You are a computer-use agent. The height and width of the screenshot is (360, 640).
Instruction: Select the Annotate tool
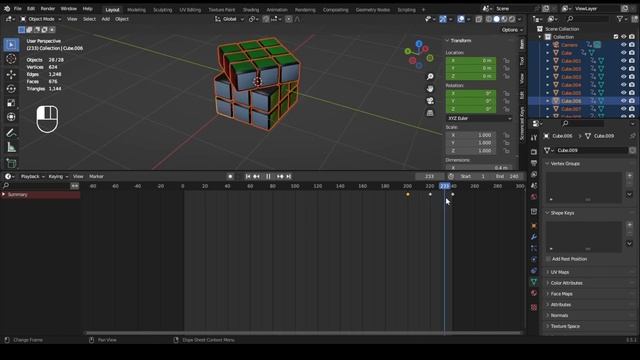[x=11, y=133]
